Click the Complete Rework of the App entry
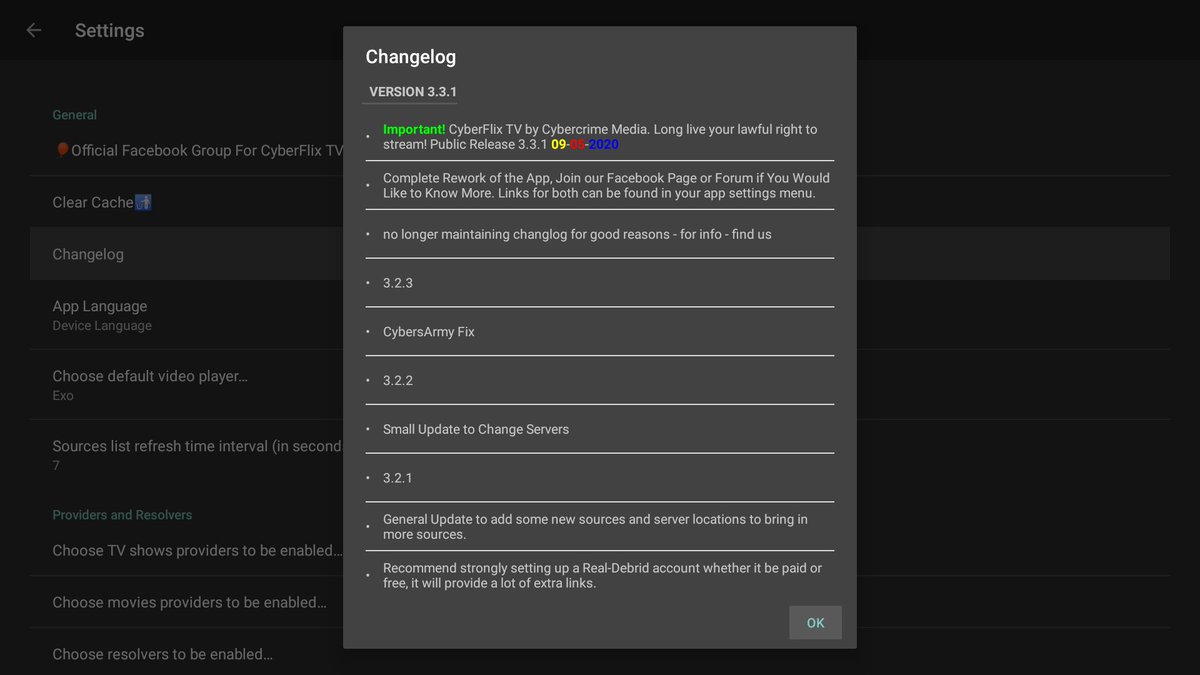 click(600, 185)
